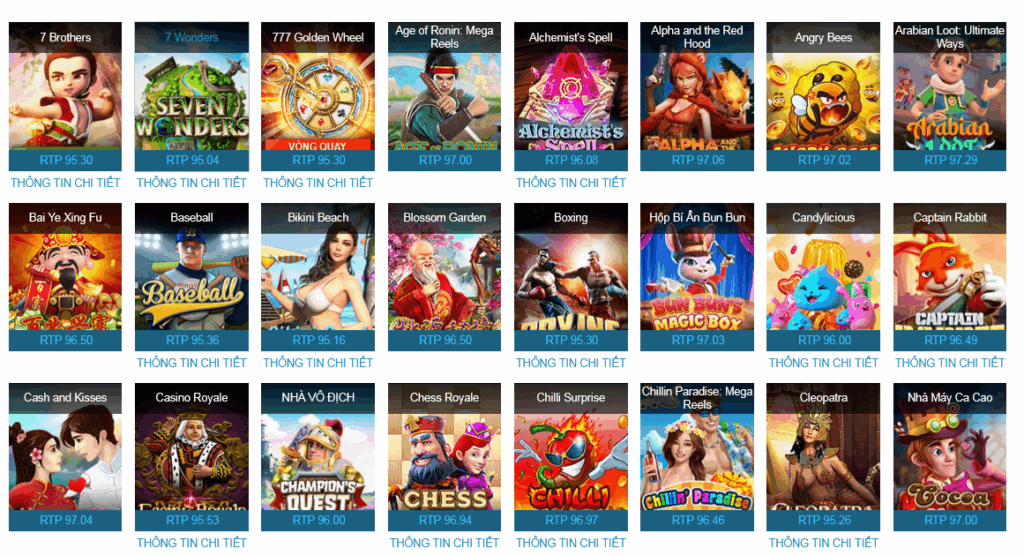Launch the Chess Royale game thumbnail

click(x=444, y=457)
